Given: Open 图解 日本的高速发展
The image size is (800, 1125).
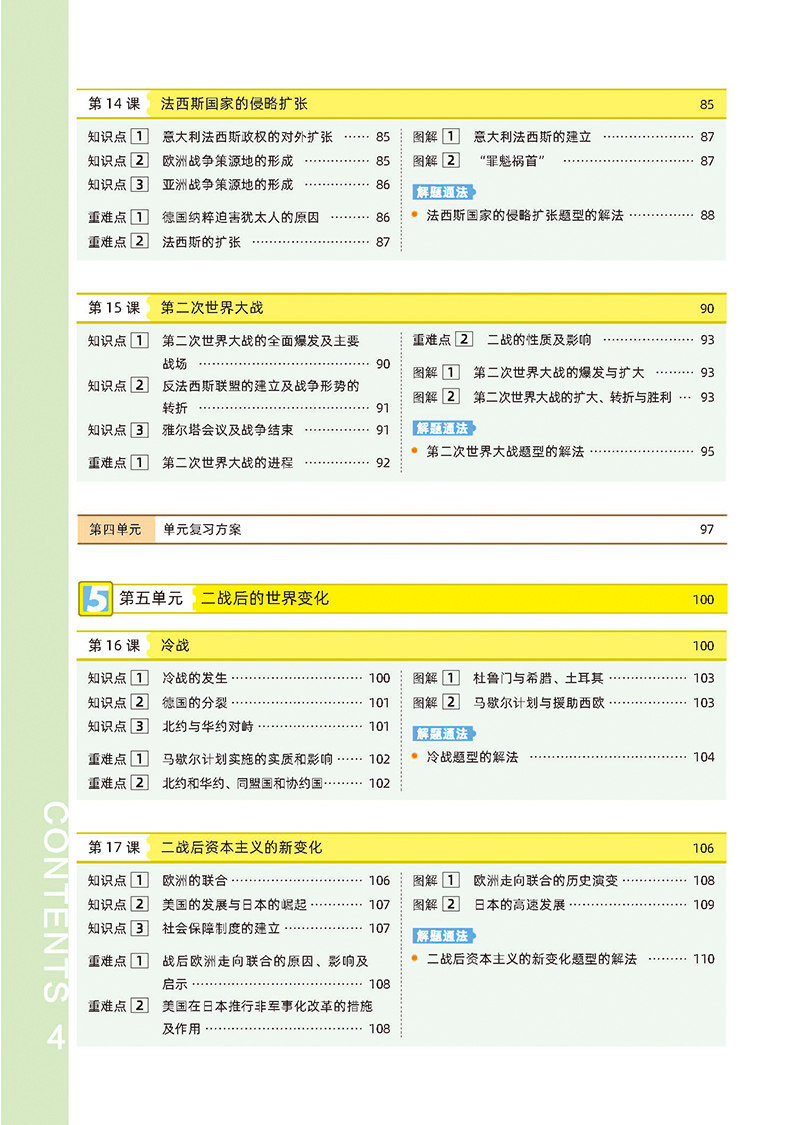Looking at the screenshot, I should [x=519, y=905].
